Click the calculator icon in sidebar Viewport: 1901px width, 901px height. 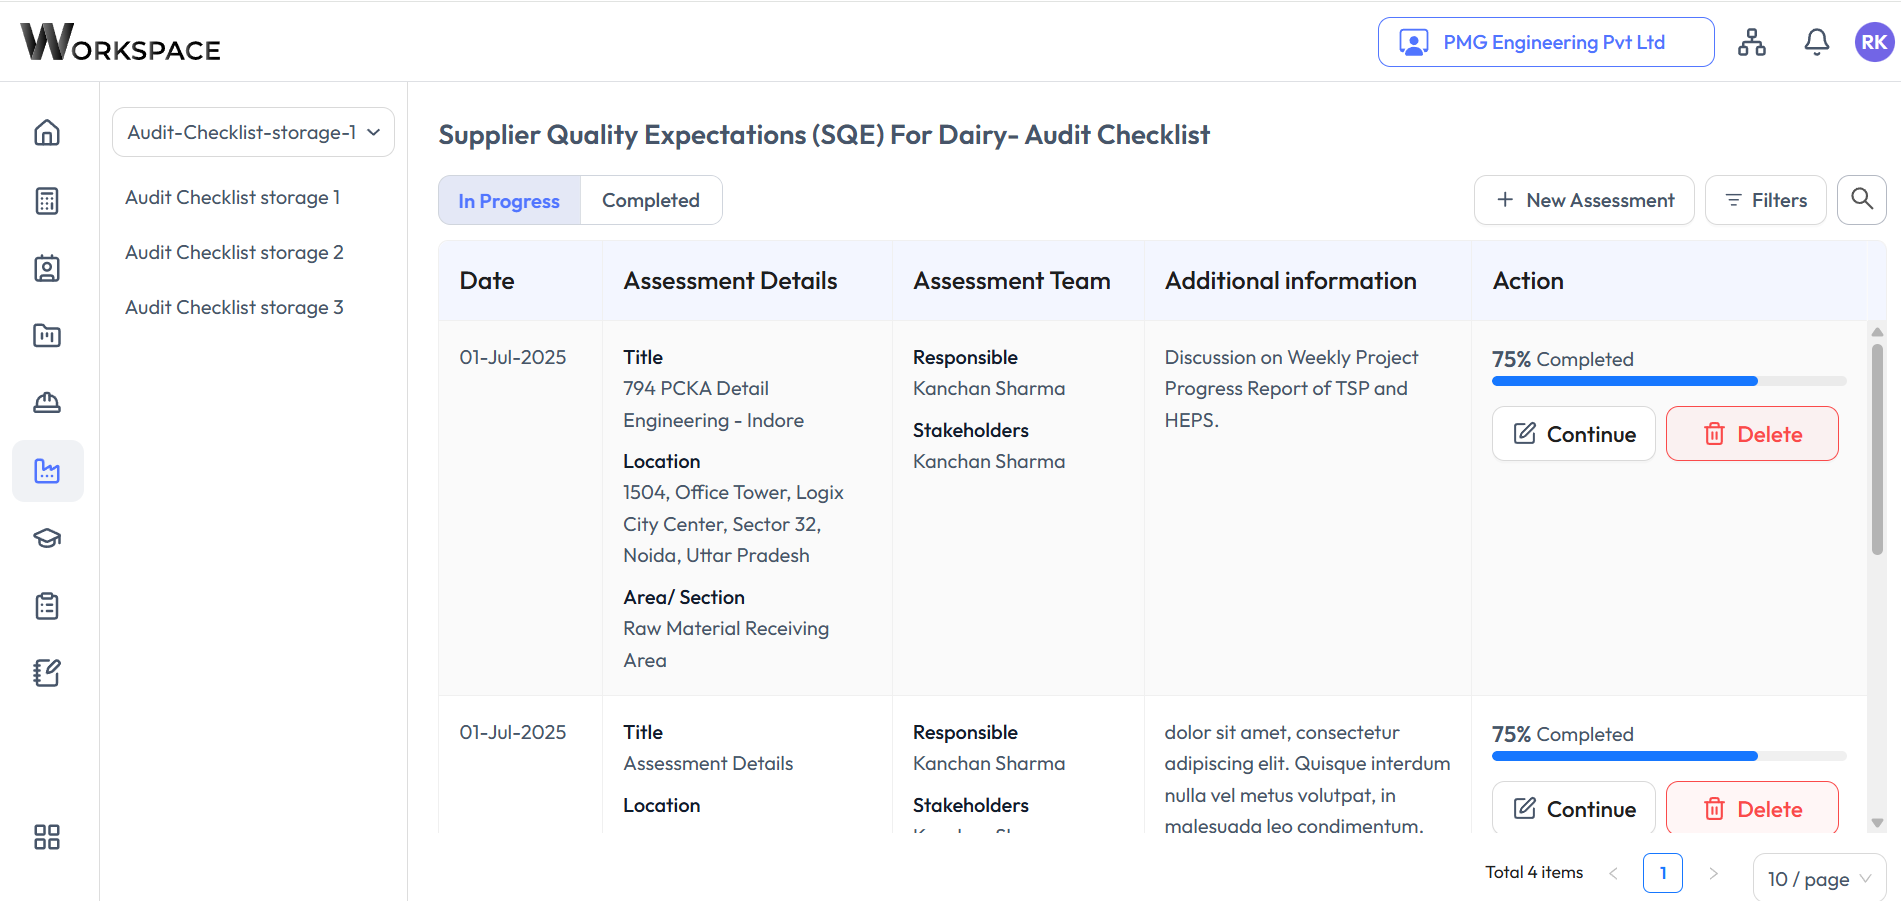point(47,201)
